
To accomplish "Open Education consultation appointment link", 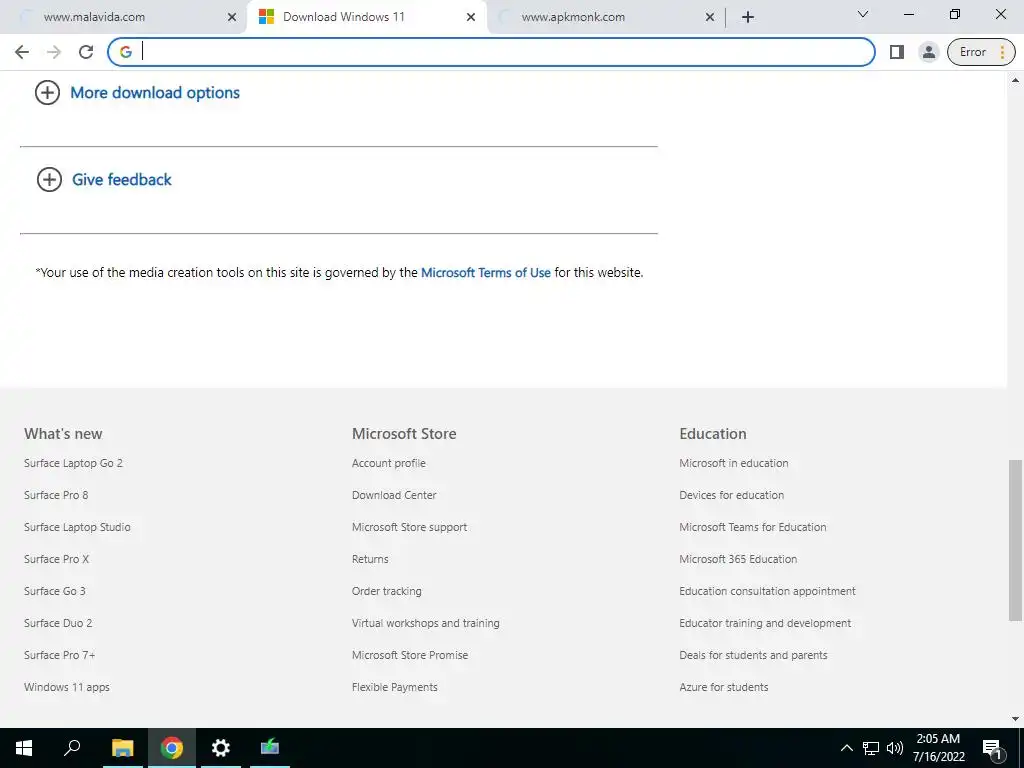I will click(x=767, y=591).
